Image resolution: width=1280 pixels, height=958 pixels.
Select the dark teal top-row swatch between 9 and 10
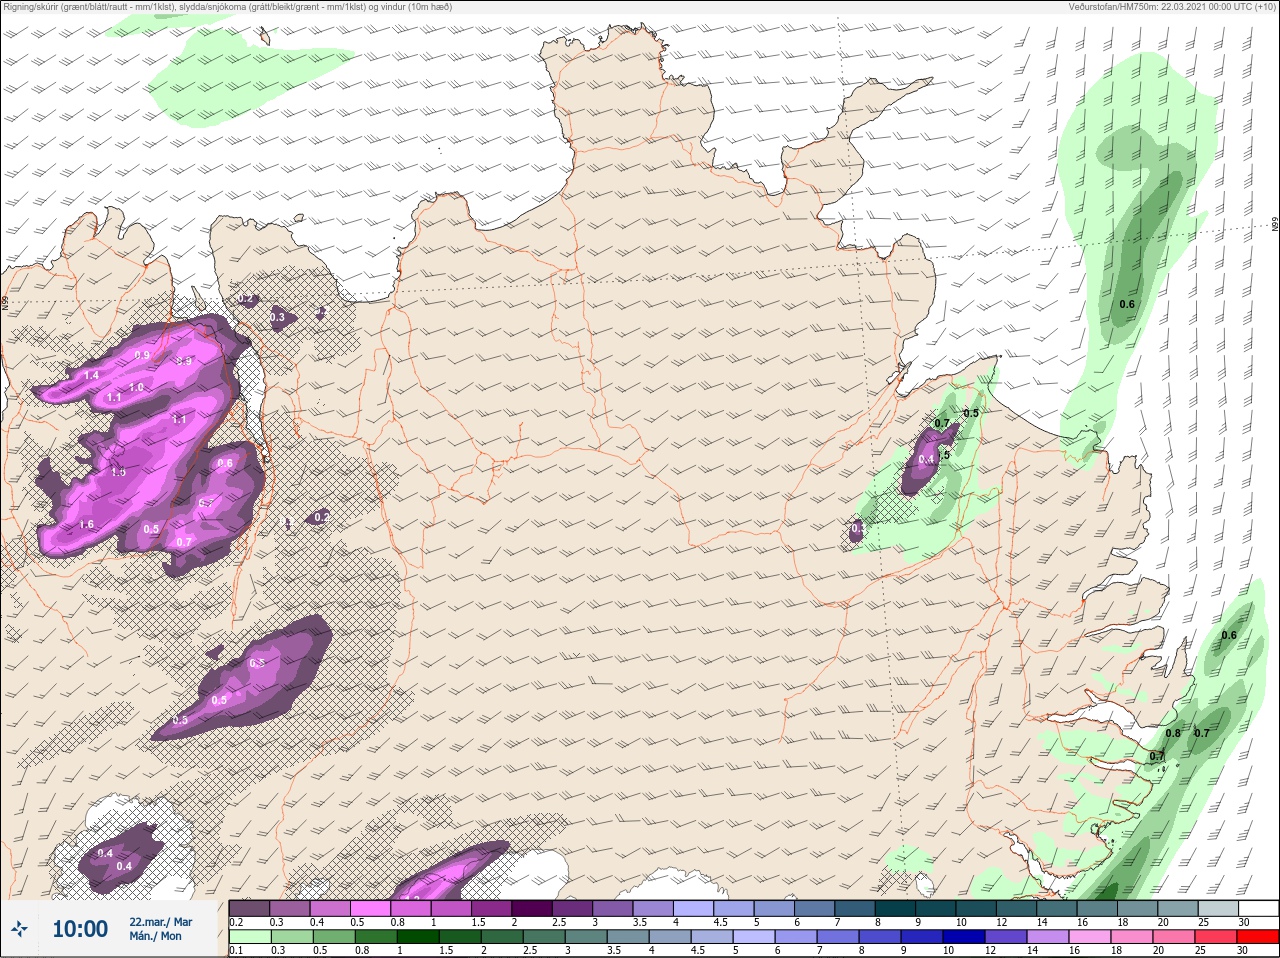(936, 908)
